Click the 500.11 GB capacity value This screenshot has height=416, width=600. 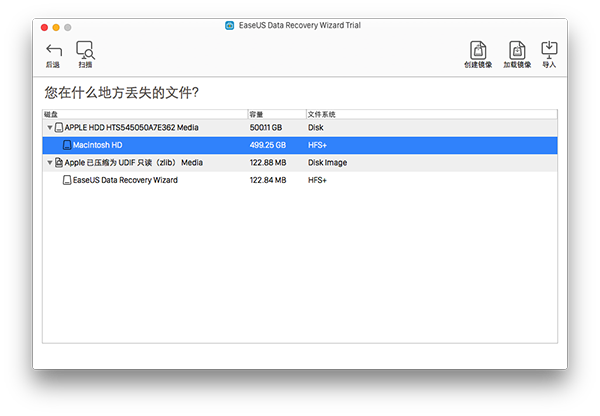pyautogui.click(x=266, y=127)
